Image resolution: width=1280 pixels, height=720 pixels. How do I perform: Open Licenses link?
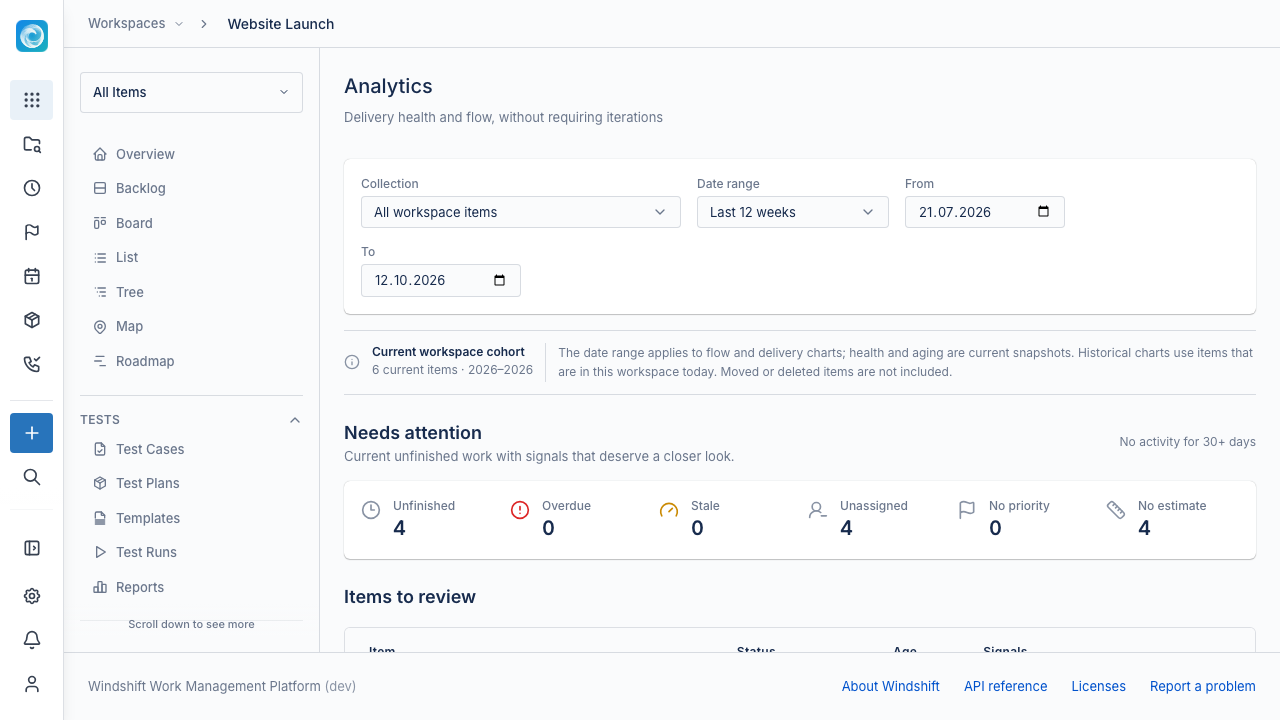click(x=1099, y=686)
